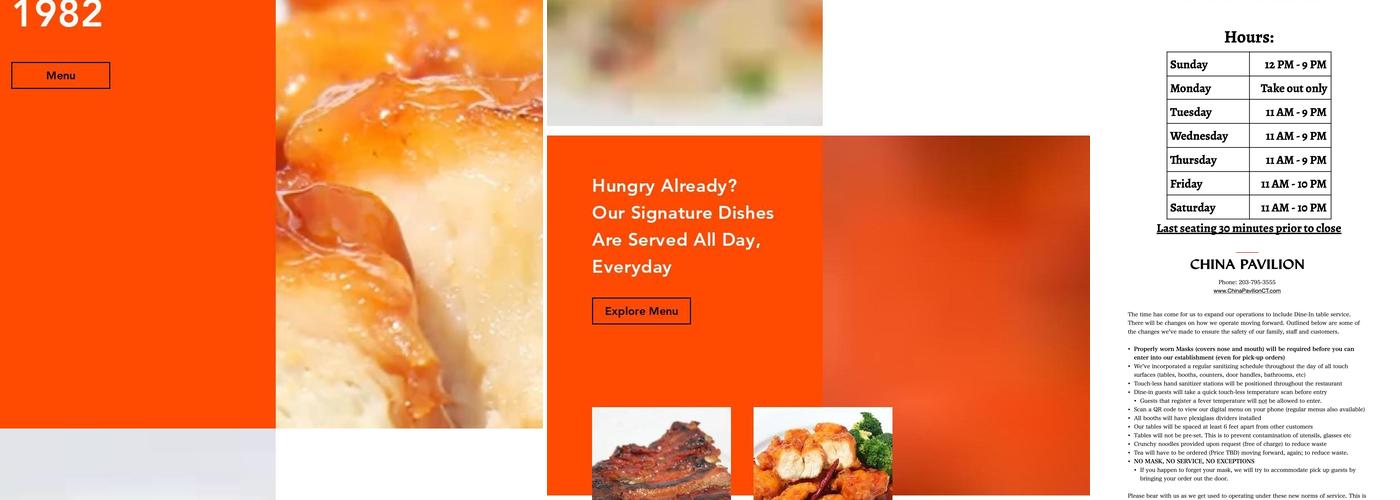Viewport: 1400px width, 500px height.
Task: Select the Thursday hours row
Action: click(1249, 160)
